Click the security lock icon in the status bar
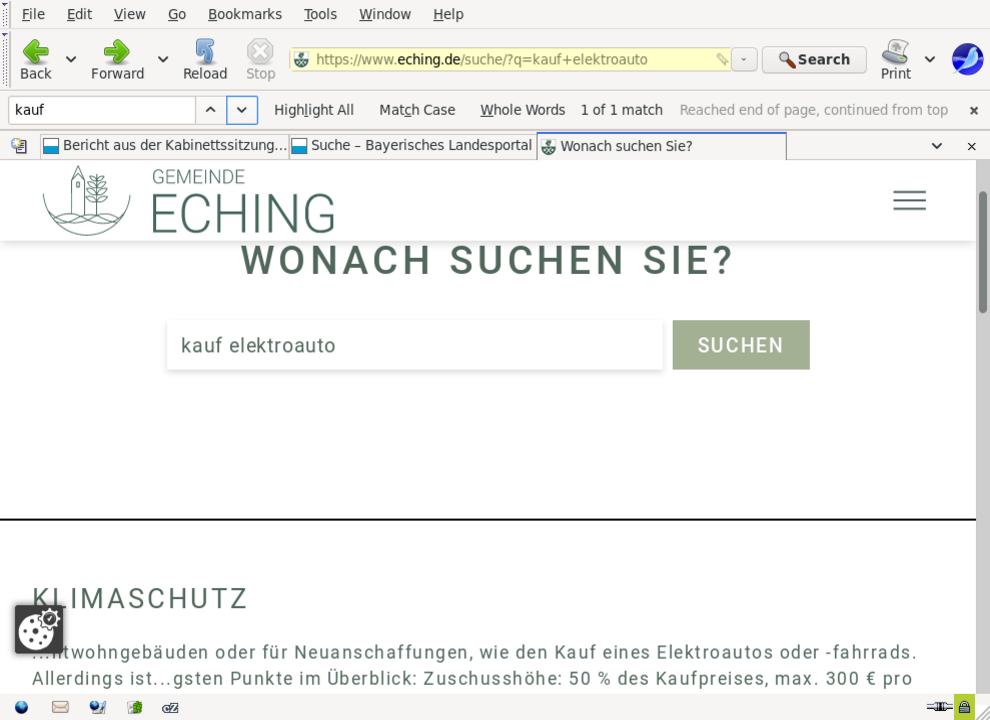Screen dimensions: 990x720 tap(964, 707)
